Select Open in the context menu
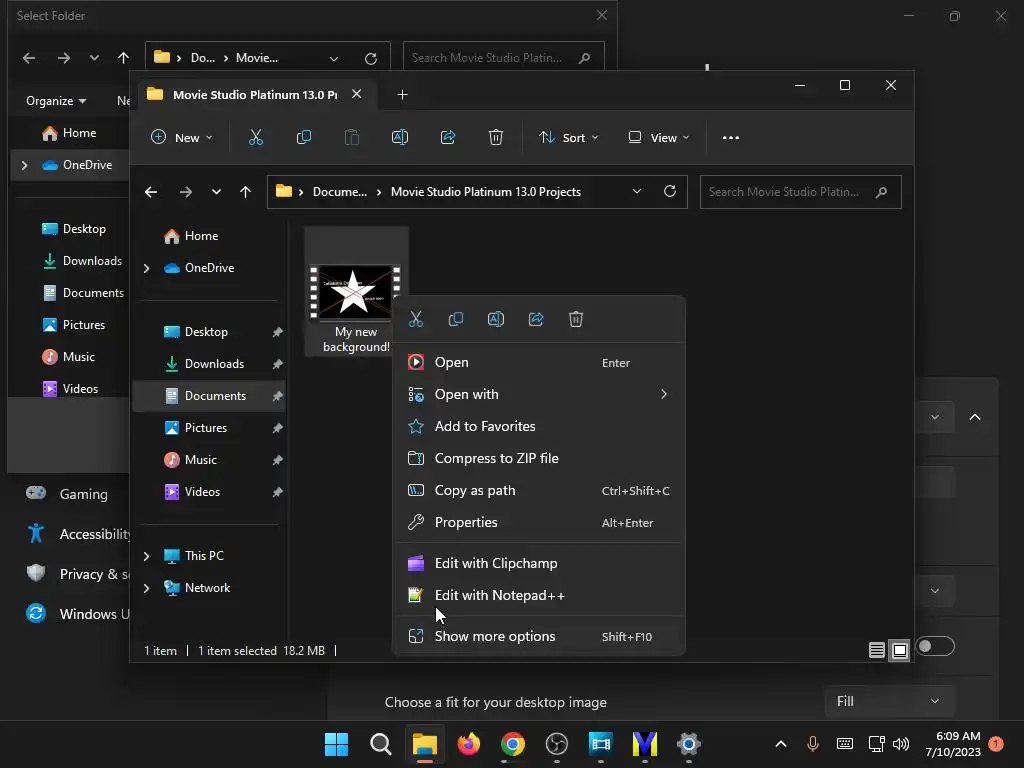 (539, 362)
